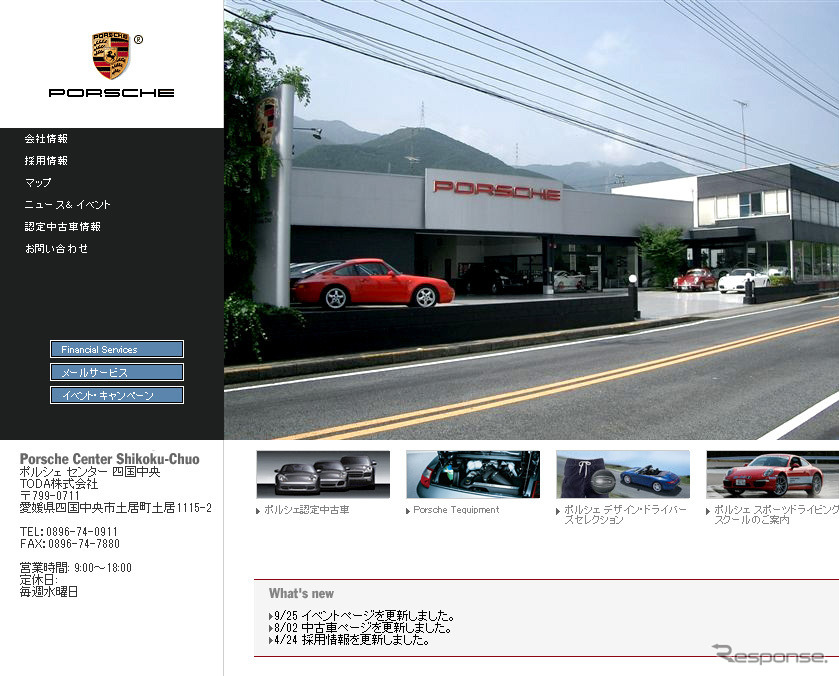Screen dimensions: 839x676
Task: Select マップ in the sidebar menu
Action: pyautogui.click(x=38, y=183)
